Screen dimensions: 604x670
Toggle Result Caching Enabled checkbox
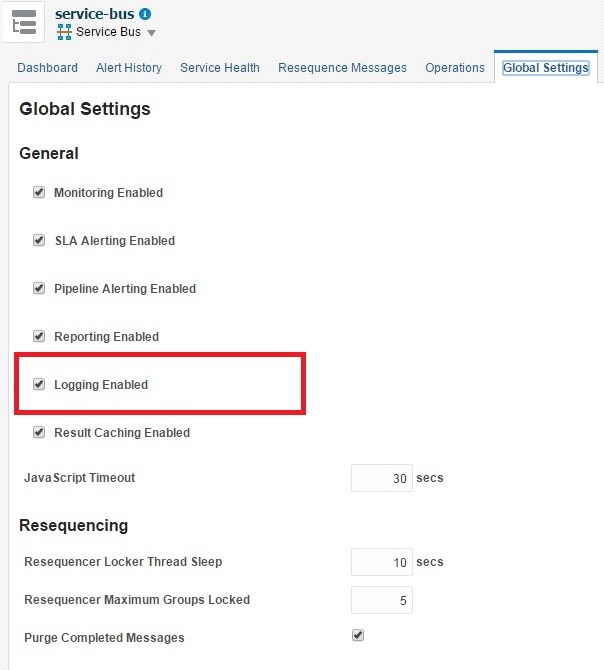click(x=39, y=432)
